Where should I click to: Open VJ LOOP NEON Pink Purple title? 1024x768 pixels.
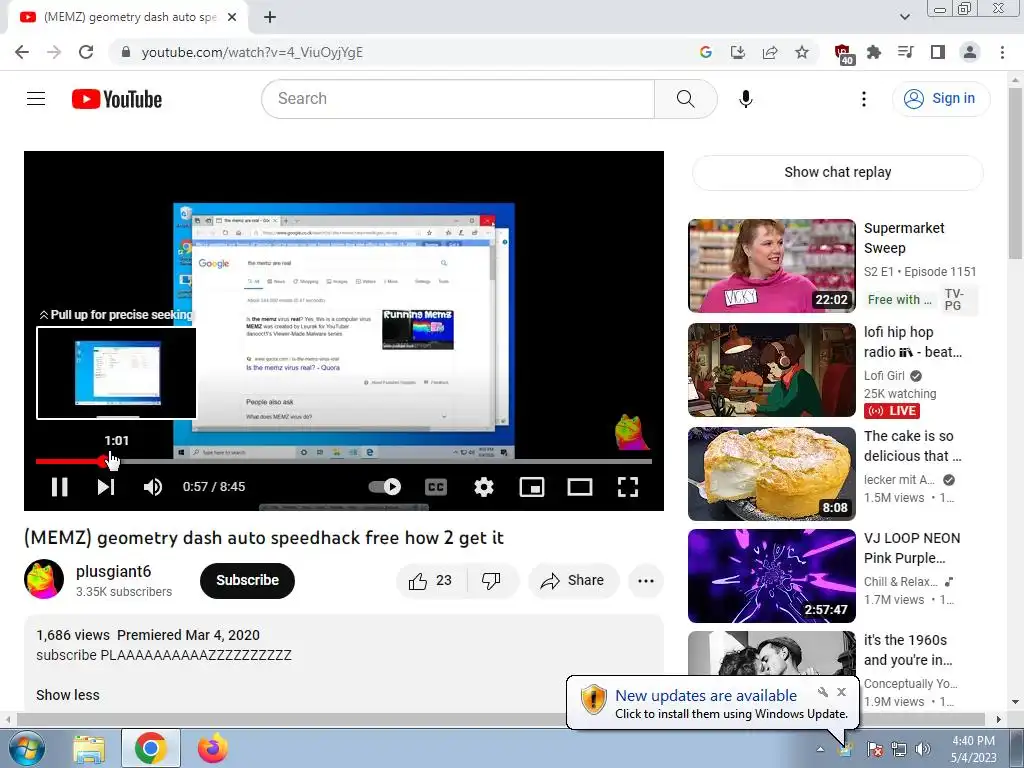912,548
